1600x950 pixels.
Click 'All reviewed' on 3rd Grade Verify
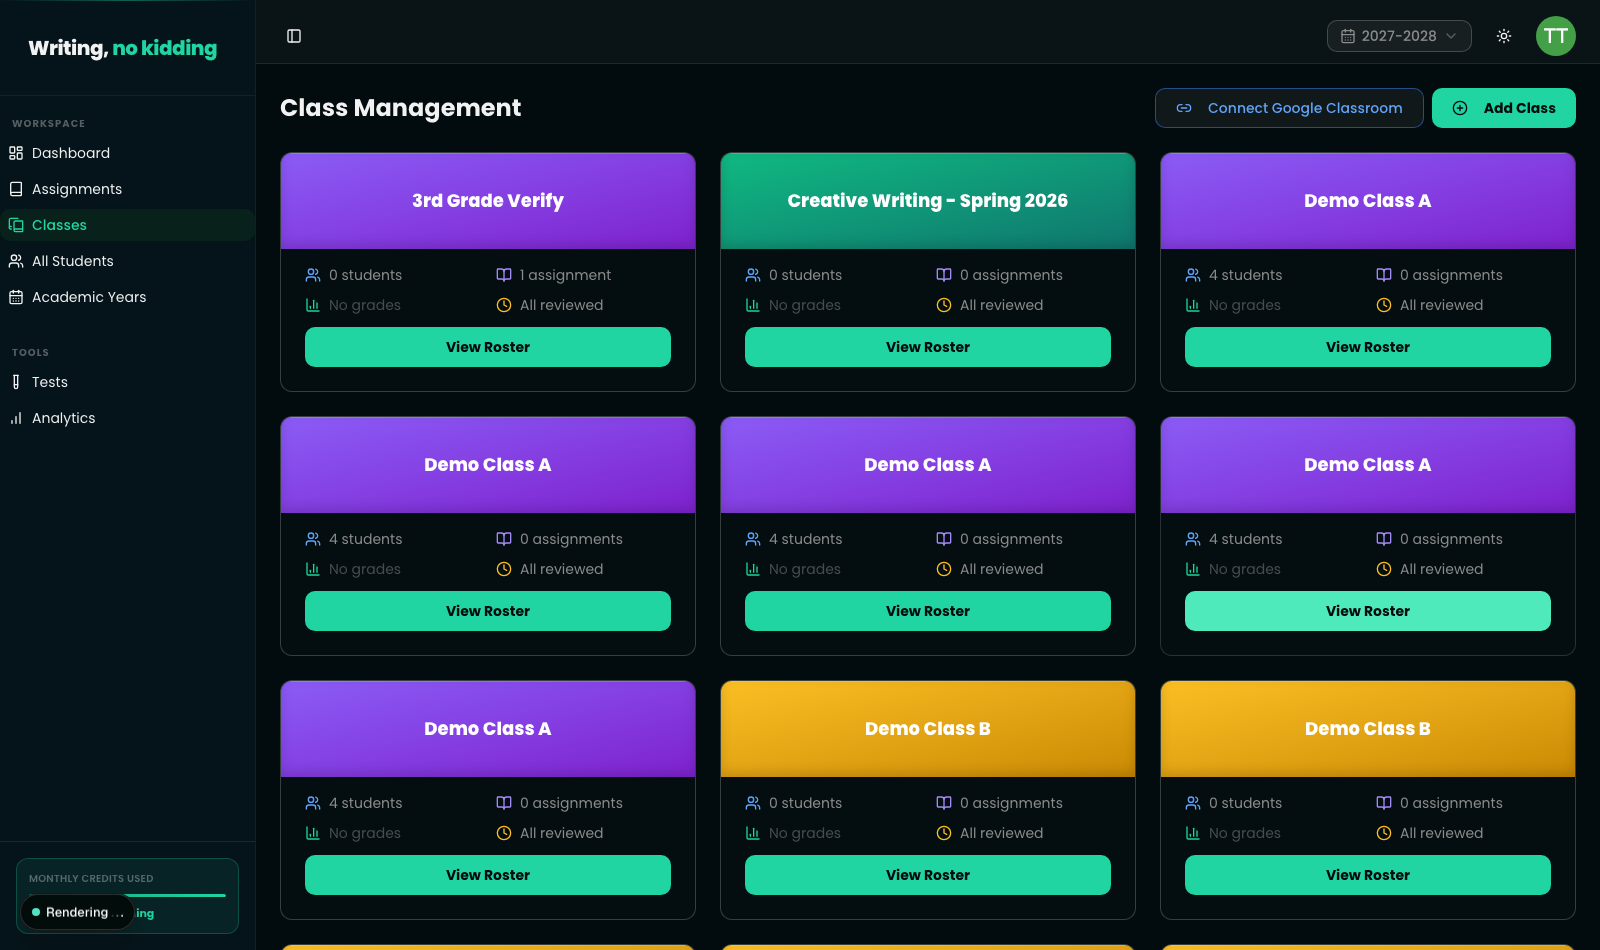pyautogui.click(x=561, y=305)
